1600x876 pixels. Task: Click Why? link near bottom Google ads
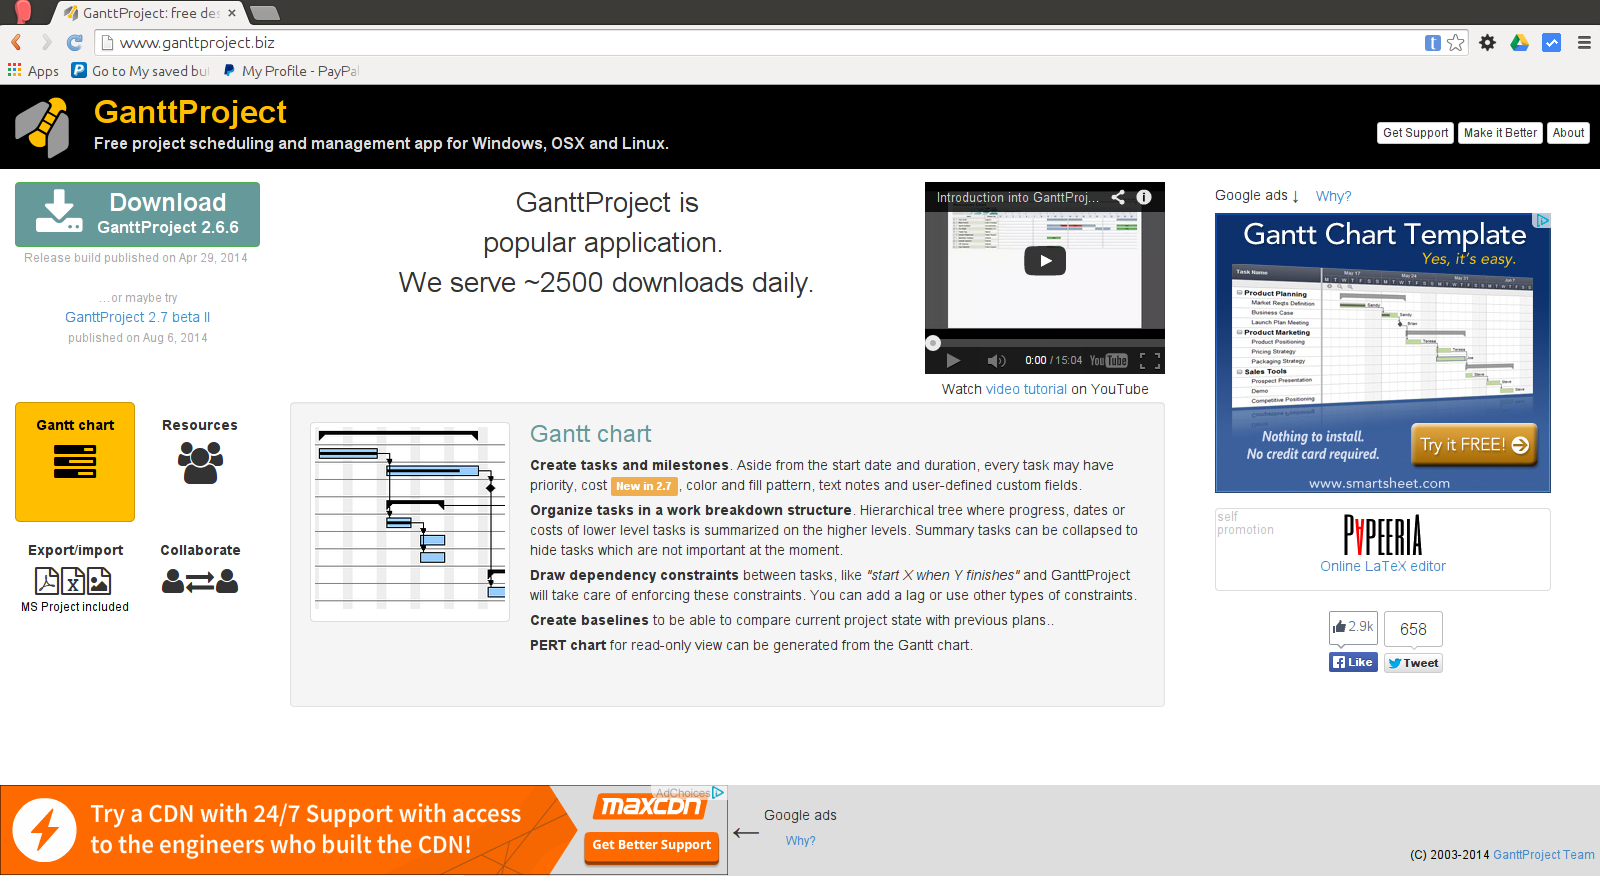coord(800,841)
